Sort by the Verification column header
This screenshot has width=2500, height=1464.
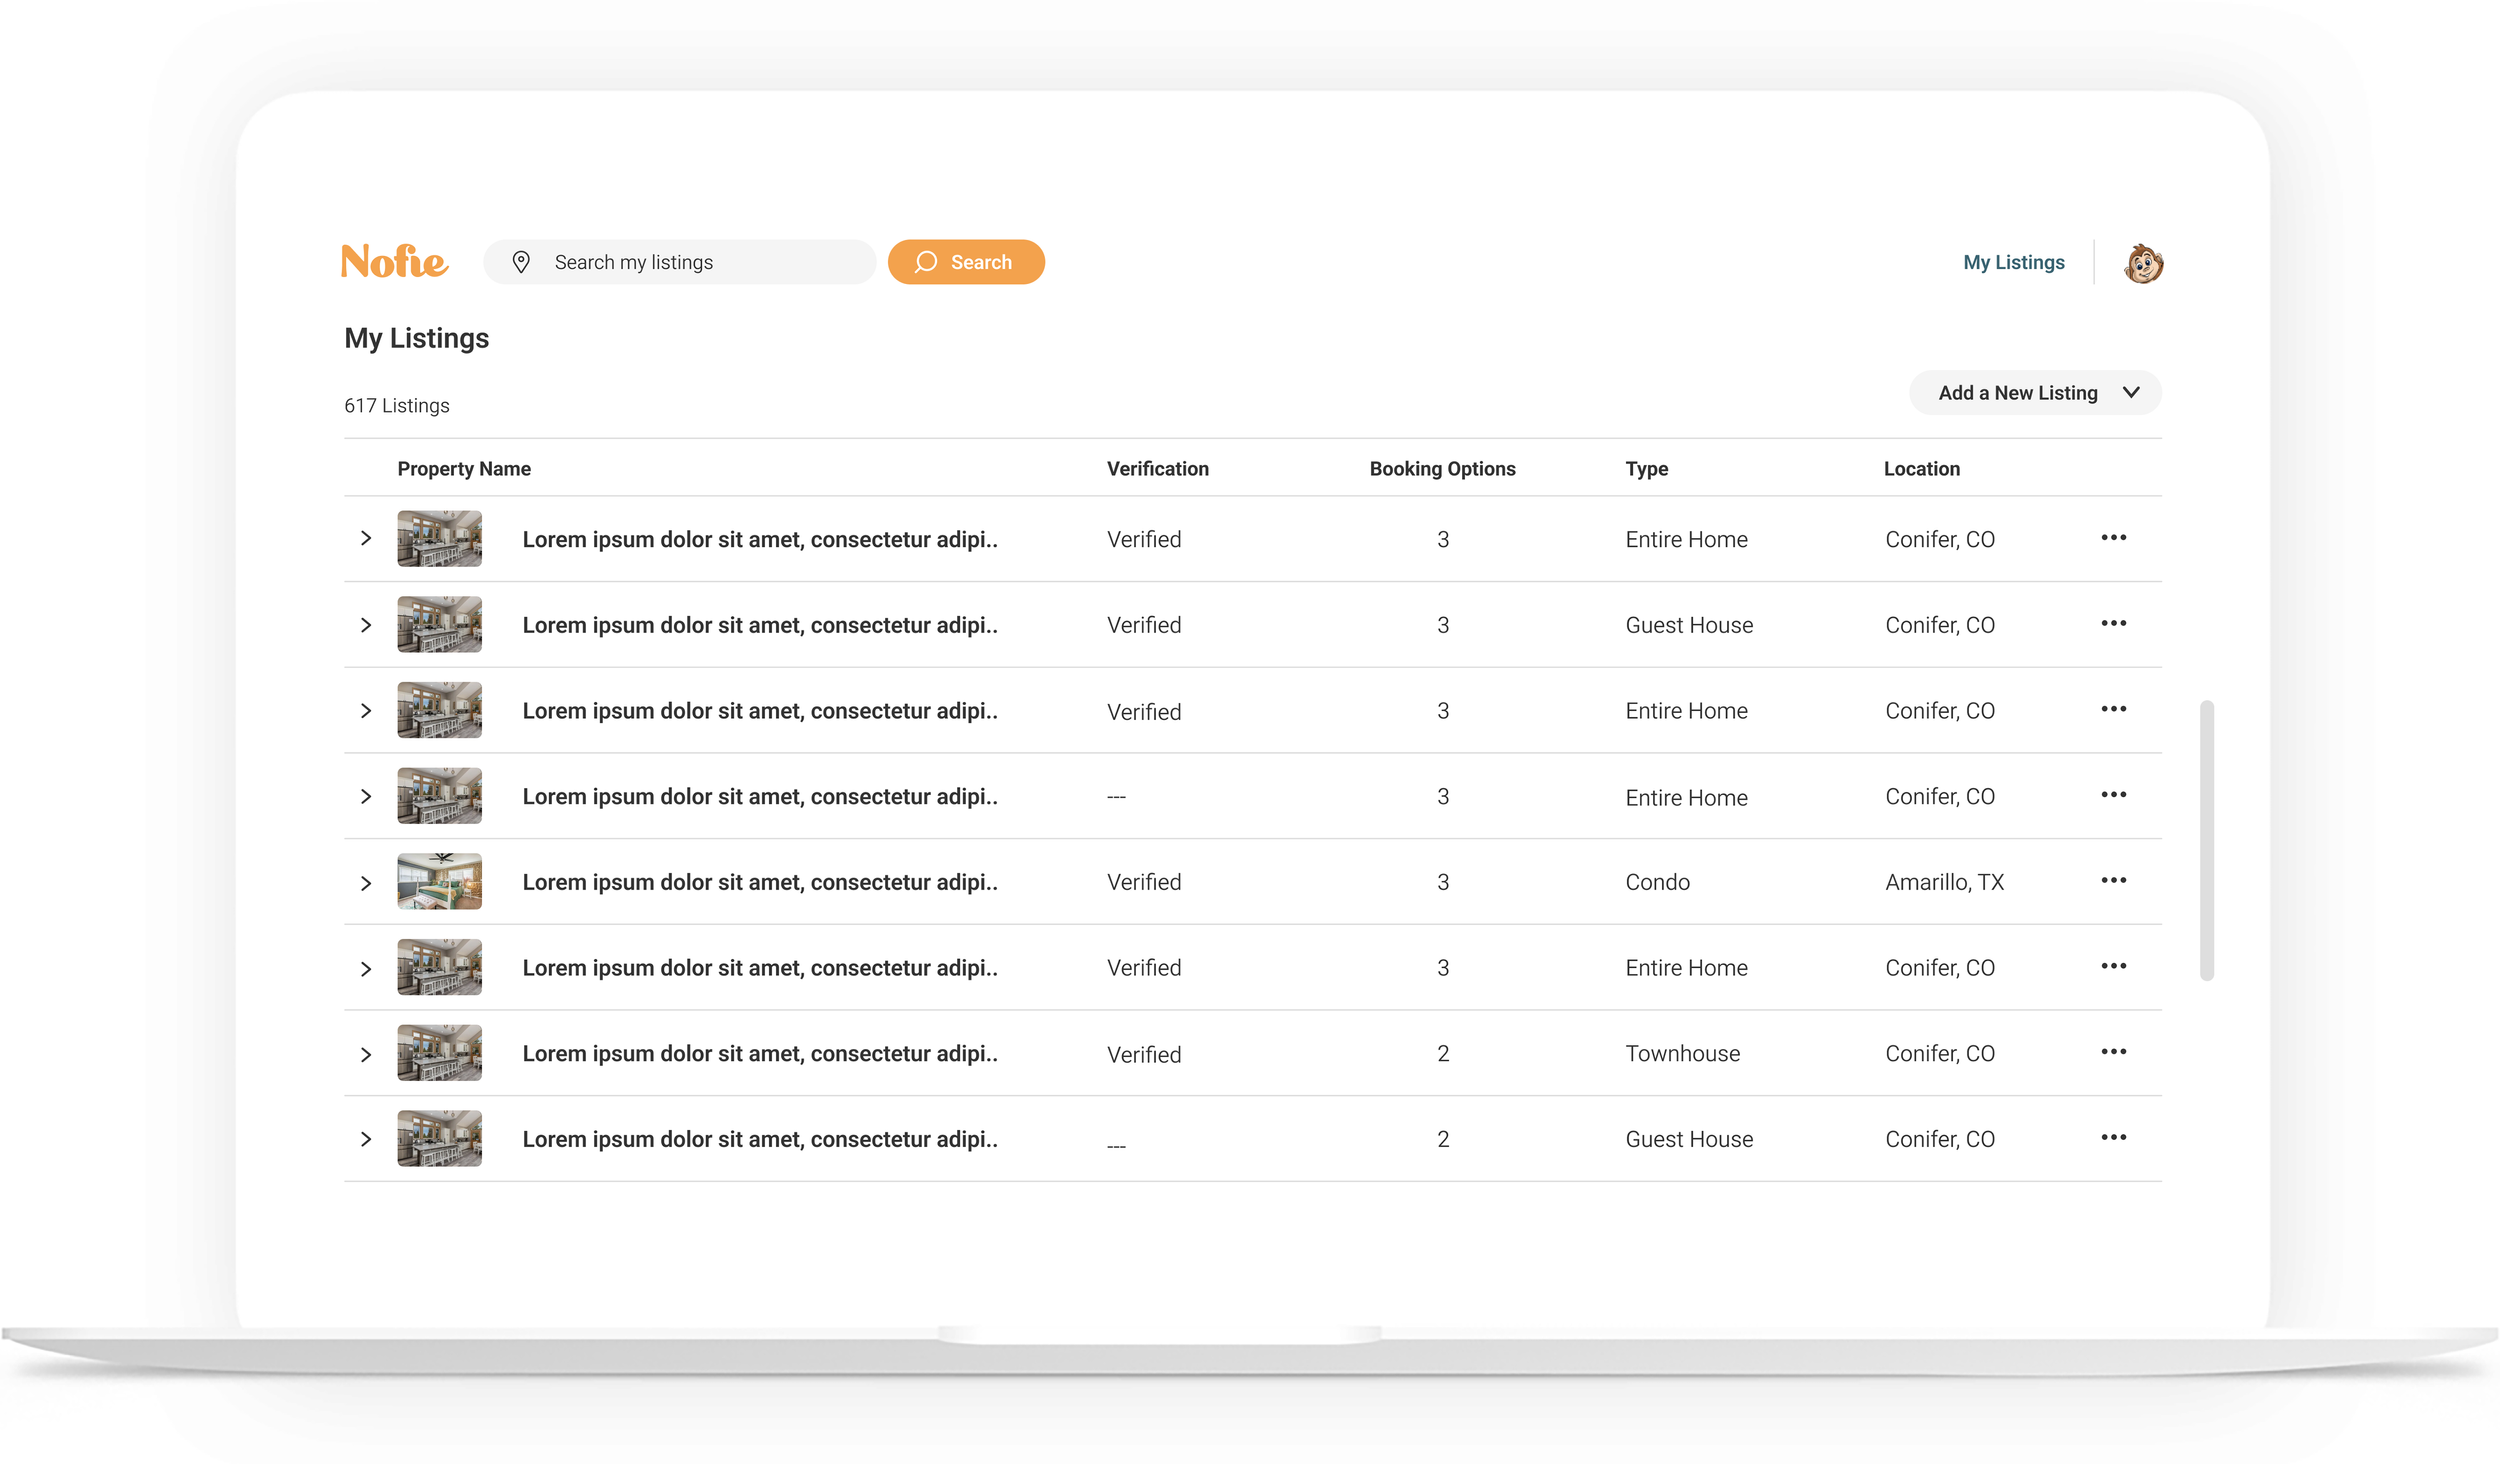point(1157,469)
